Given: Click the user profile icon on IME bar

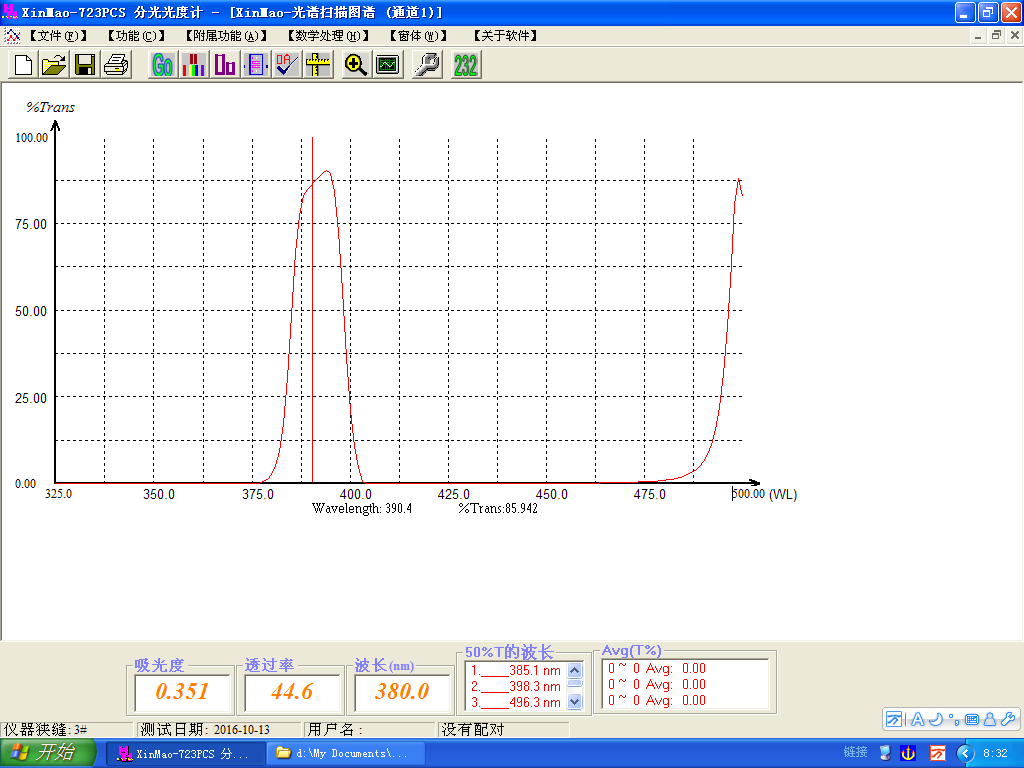Looking at the screenshot, I should pyautogui.click(x=990, y=719).
